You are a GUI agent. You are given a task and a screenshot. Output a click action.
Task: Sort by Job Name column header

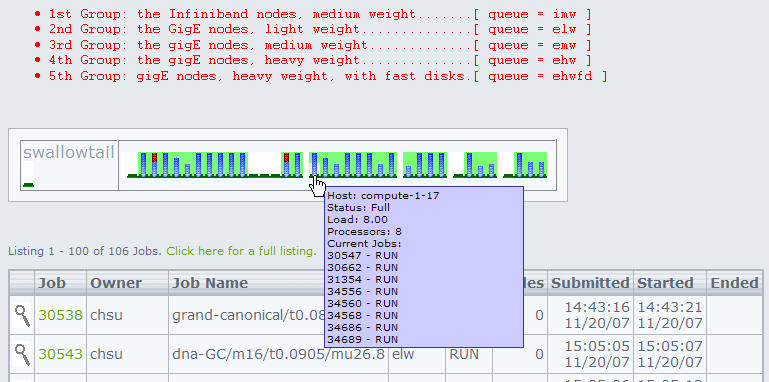click(210, 283)
